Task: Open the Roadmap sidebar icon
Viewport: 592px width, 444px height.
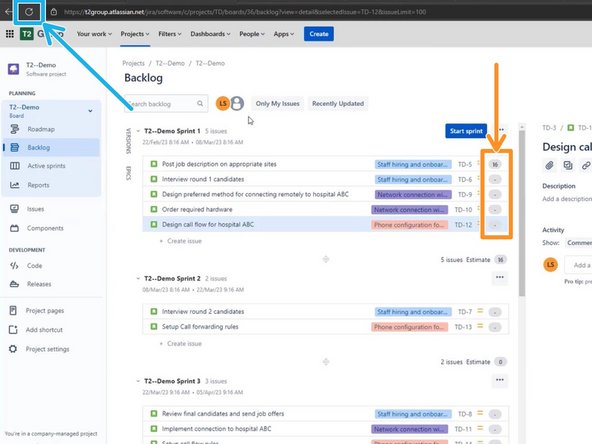Action: [x=15, y=129]
